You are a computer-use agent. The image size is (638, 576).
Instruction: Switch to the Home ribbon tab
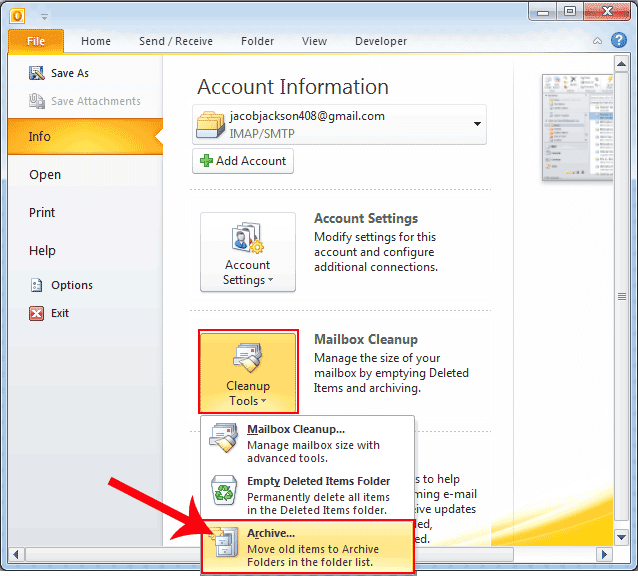[96, 41]
